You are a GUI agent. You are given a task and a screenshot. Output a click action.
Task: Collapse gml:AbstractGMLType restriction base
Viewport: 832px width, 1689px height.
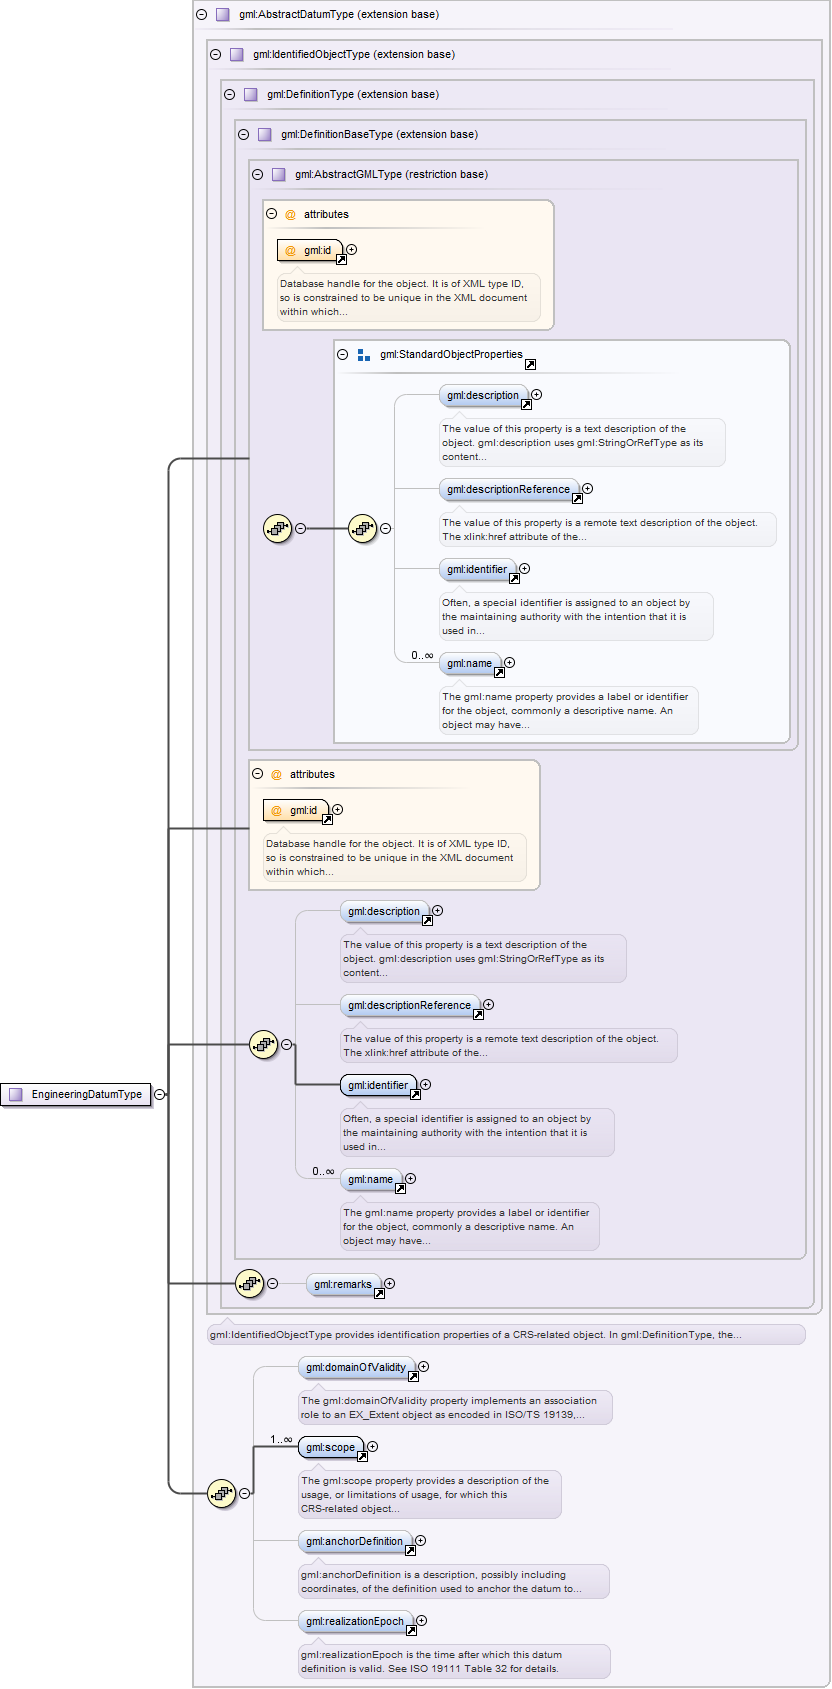coord(258,175)
